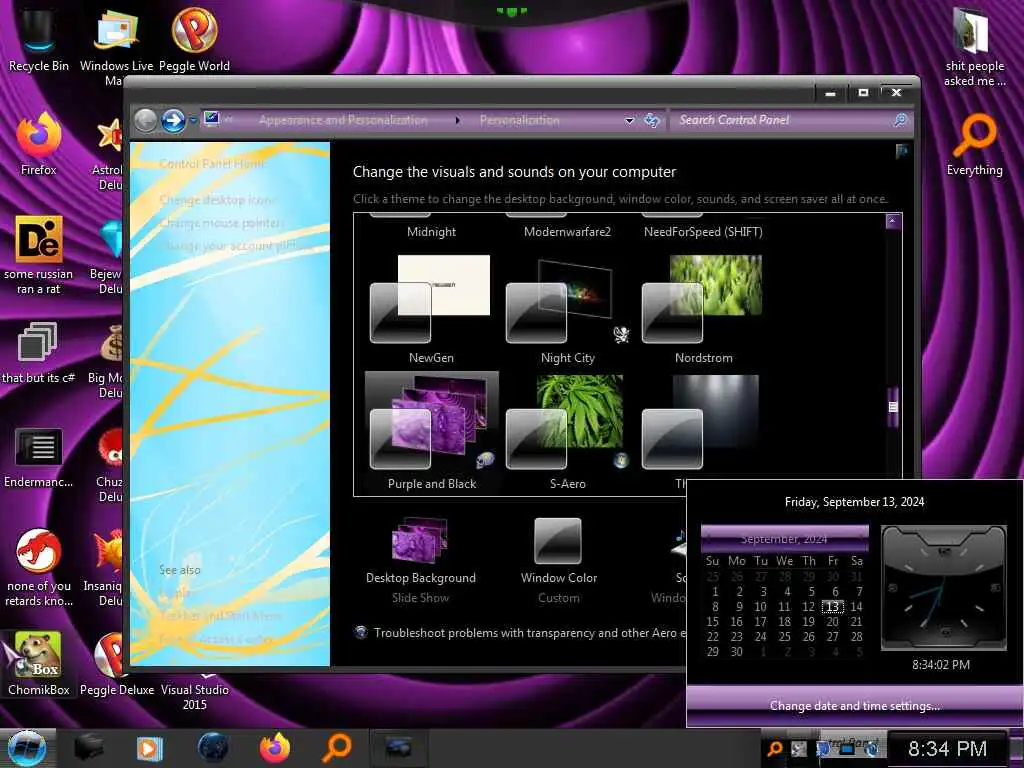Click the theme list scroll-up arrow
Viewport: 1024px width, 768px height.
893,221
